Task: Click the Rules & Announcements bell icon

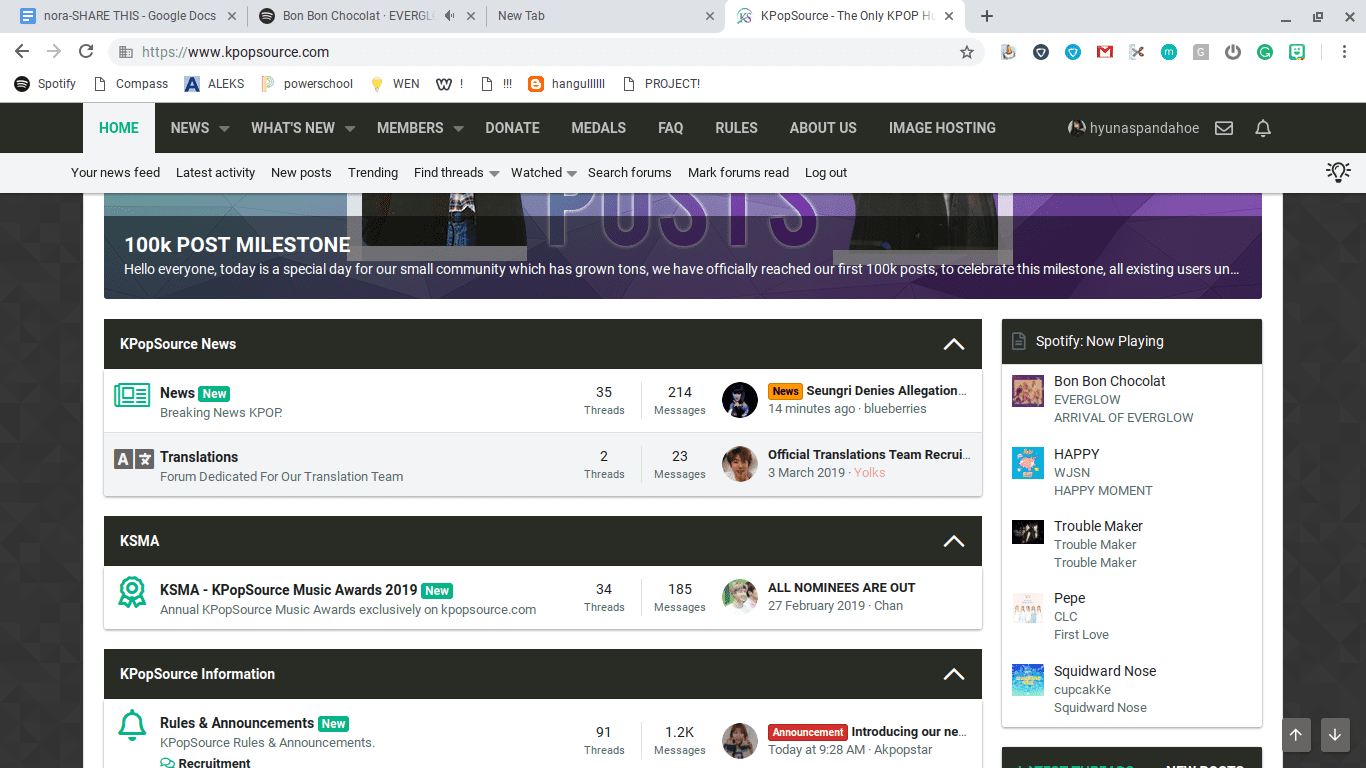Action: [132, 725]
